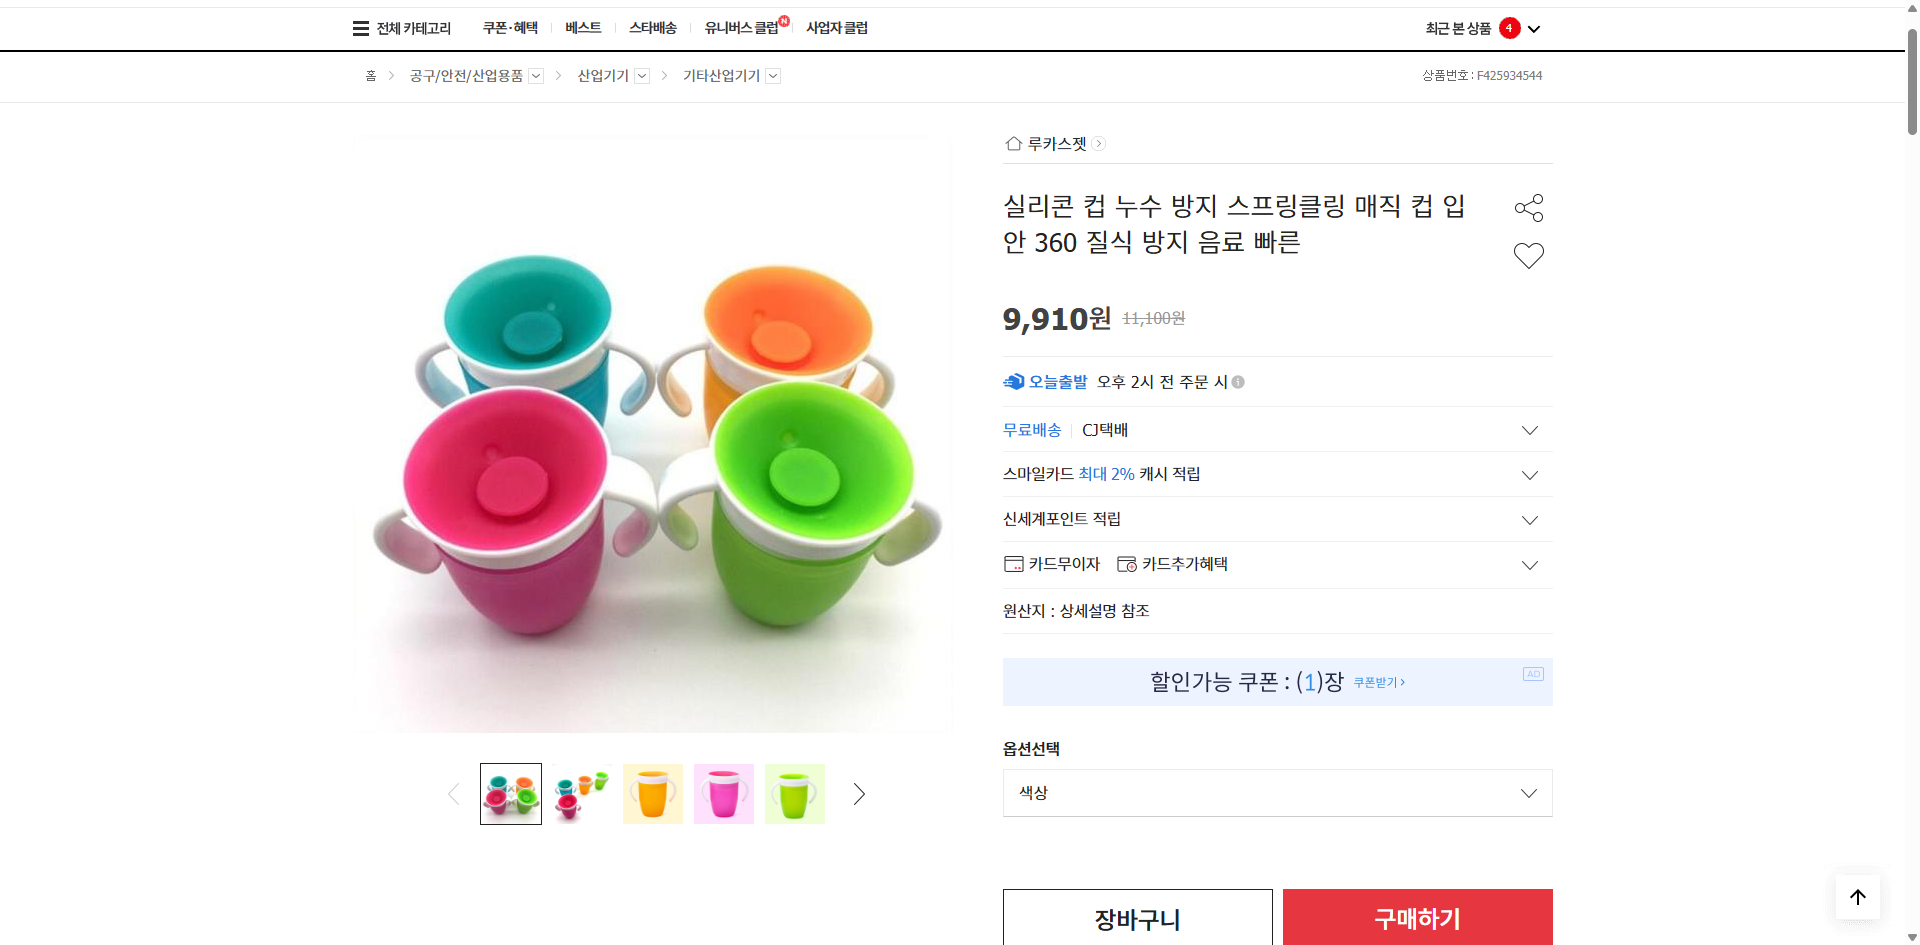Image resolution: width=1920 pixels, height=945 pixels.
Task: Click the 구매하기 purchase button
Action: [x=1417, y=918]
